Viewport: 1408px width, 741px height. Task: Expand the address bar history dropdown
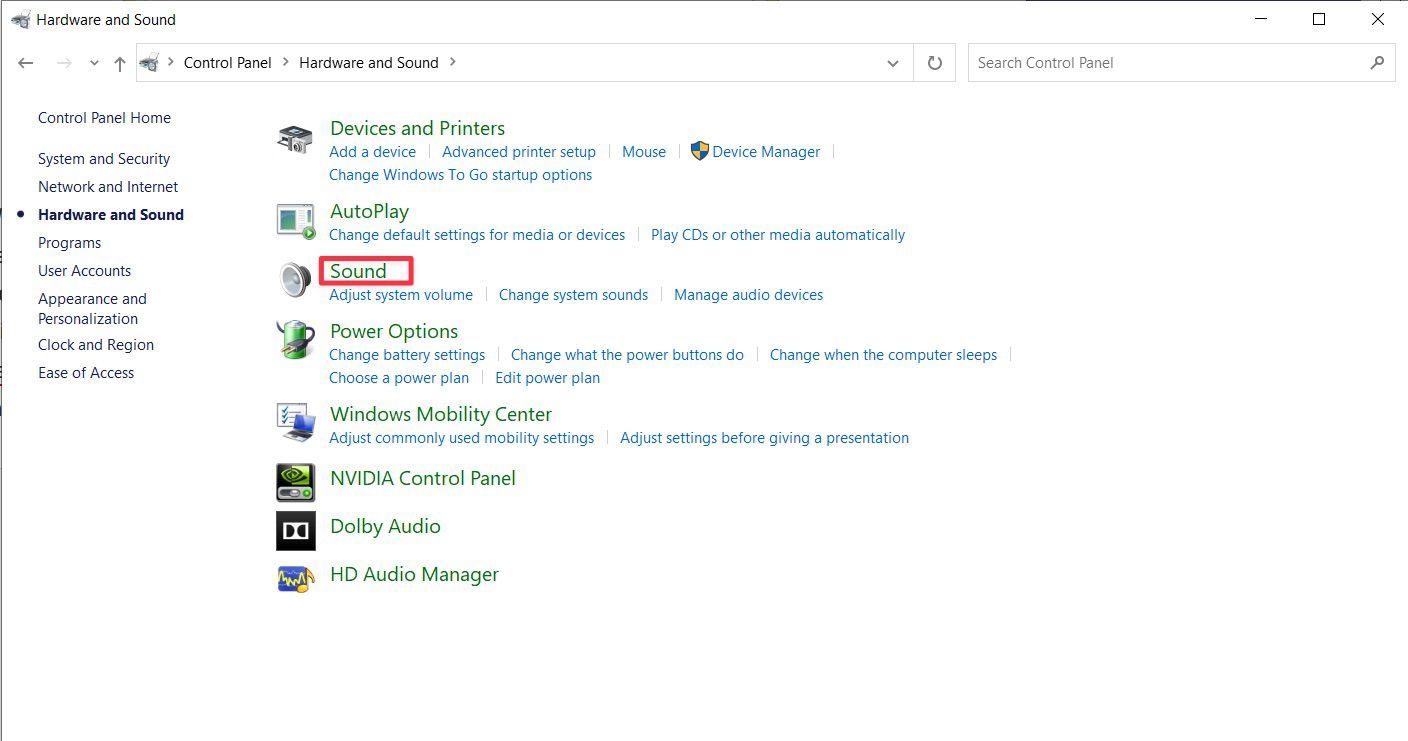892,63
